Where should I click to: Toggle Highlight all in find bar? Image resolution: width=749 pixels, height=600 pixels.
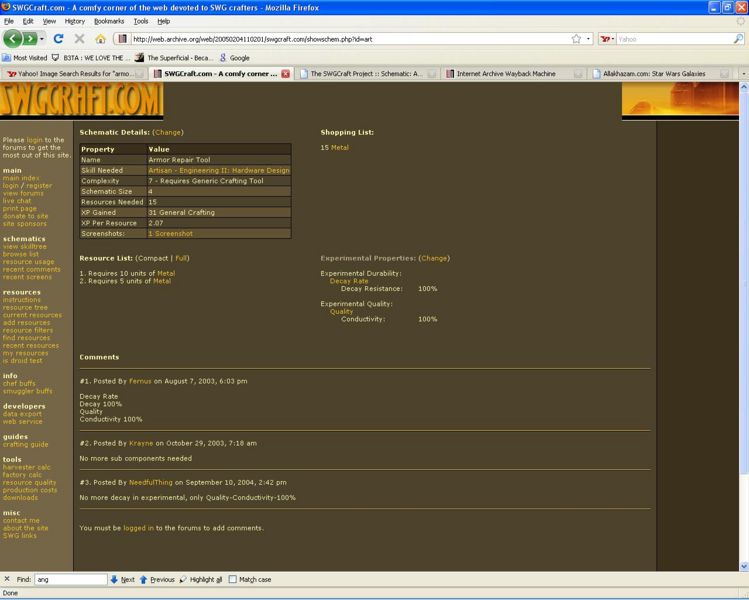(200, 579)
